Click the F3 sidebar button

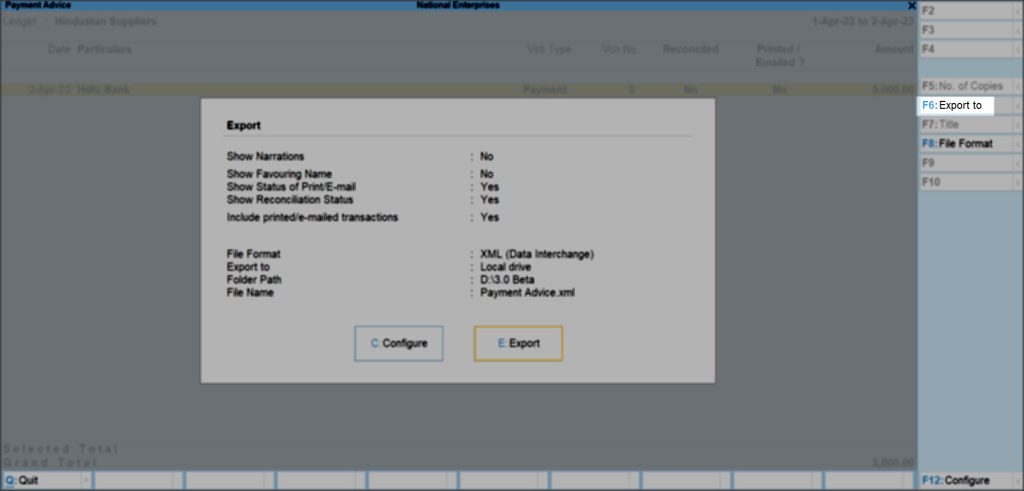tap(970, 30)
